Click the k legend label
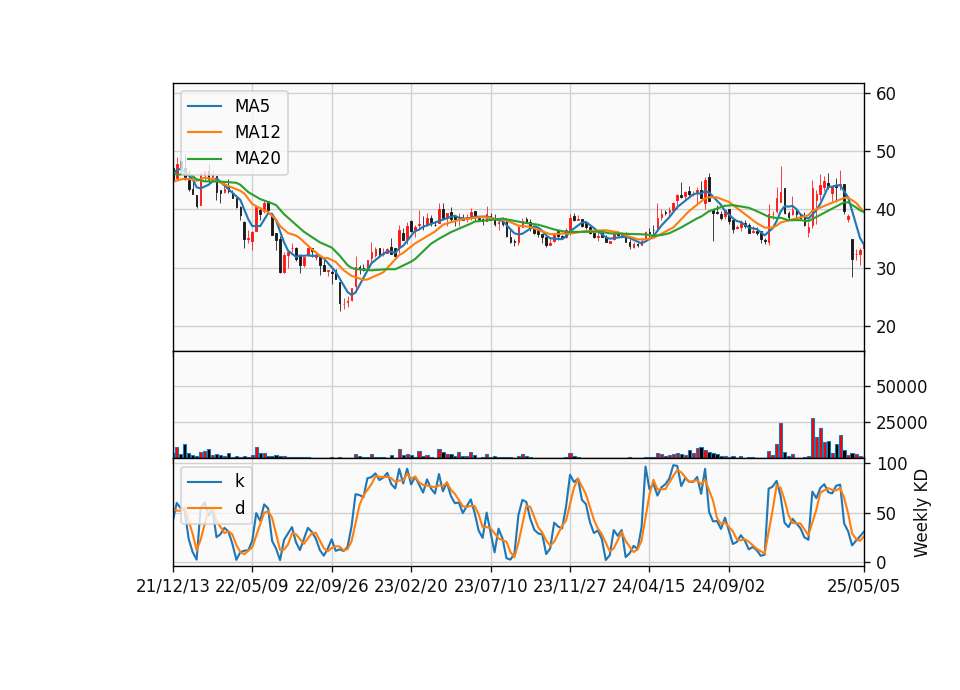Screen dimensions: 960x690 click(x=239, y=481)
